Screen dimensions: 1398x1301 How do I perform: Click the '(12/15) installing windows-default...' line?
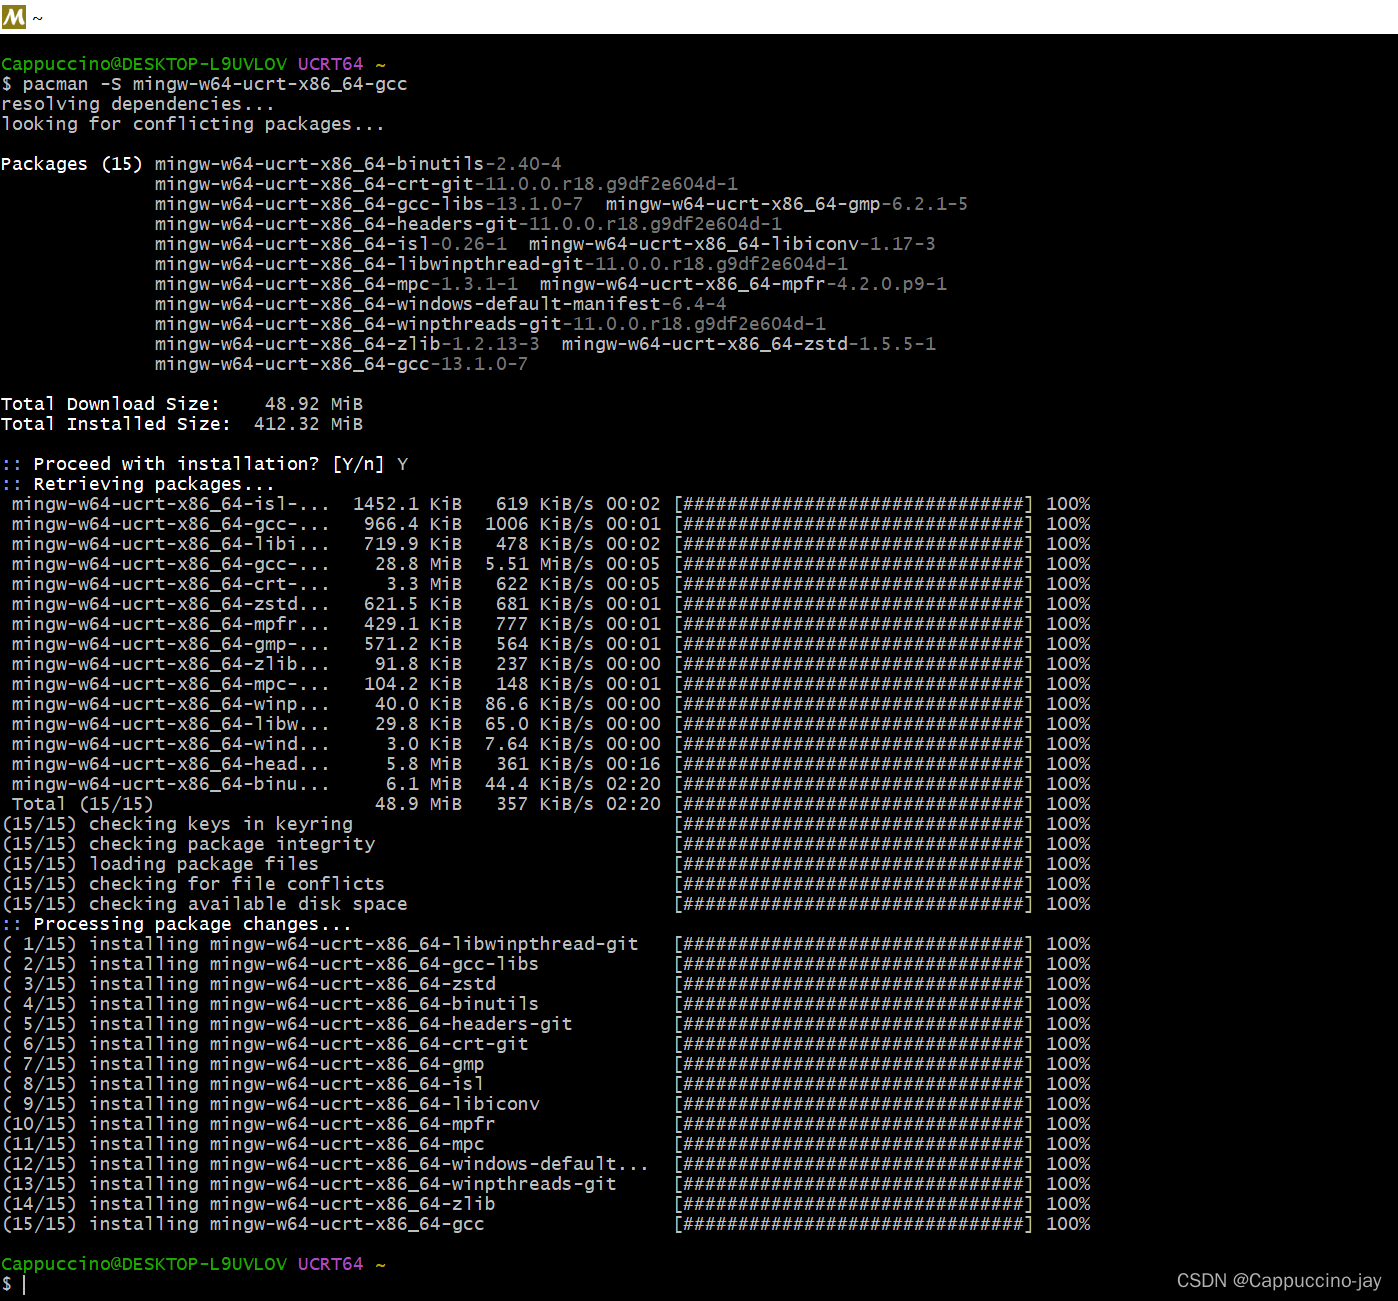pos(326,1164)
